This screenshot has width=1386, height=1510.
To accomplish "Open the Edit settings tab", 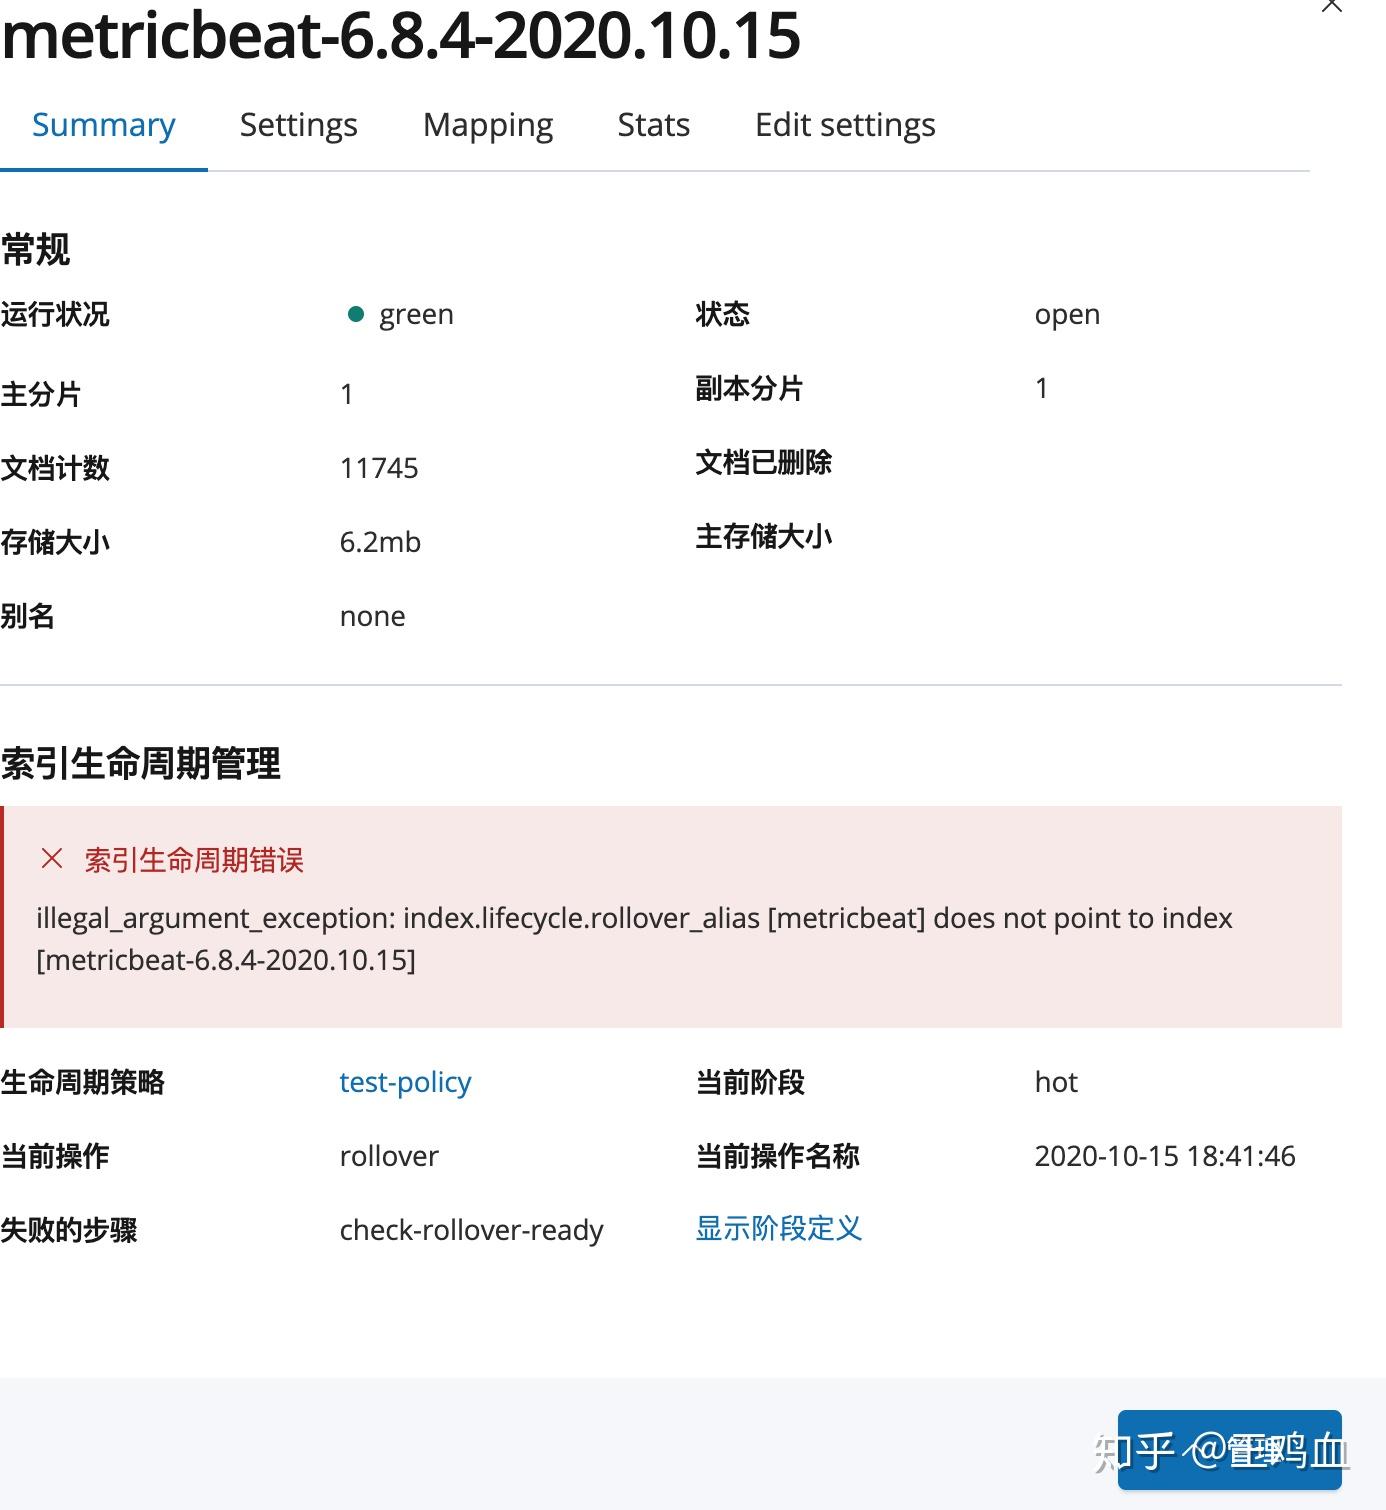I will click(x=845, y=124).
